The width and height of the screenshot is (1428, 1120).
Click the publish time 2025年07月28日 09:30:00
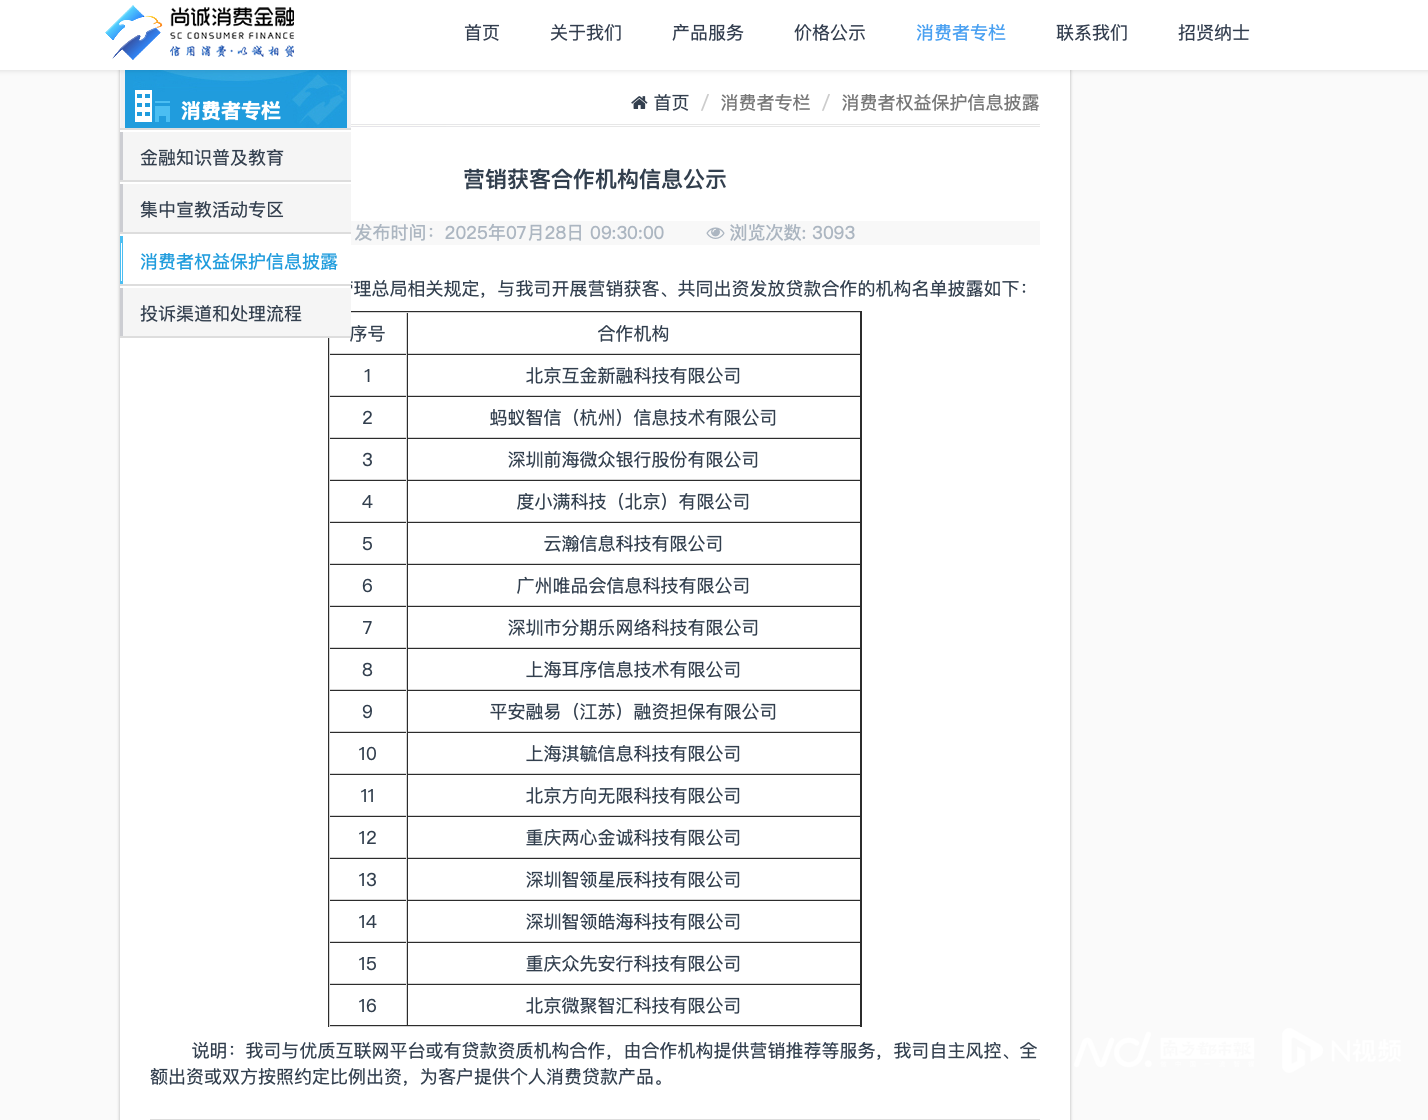[x=554, y=233]
